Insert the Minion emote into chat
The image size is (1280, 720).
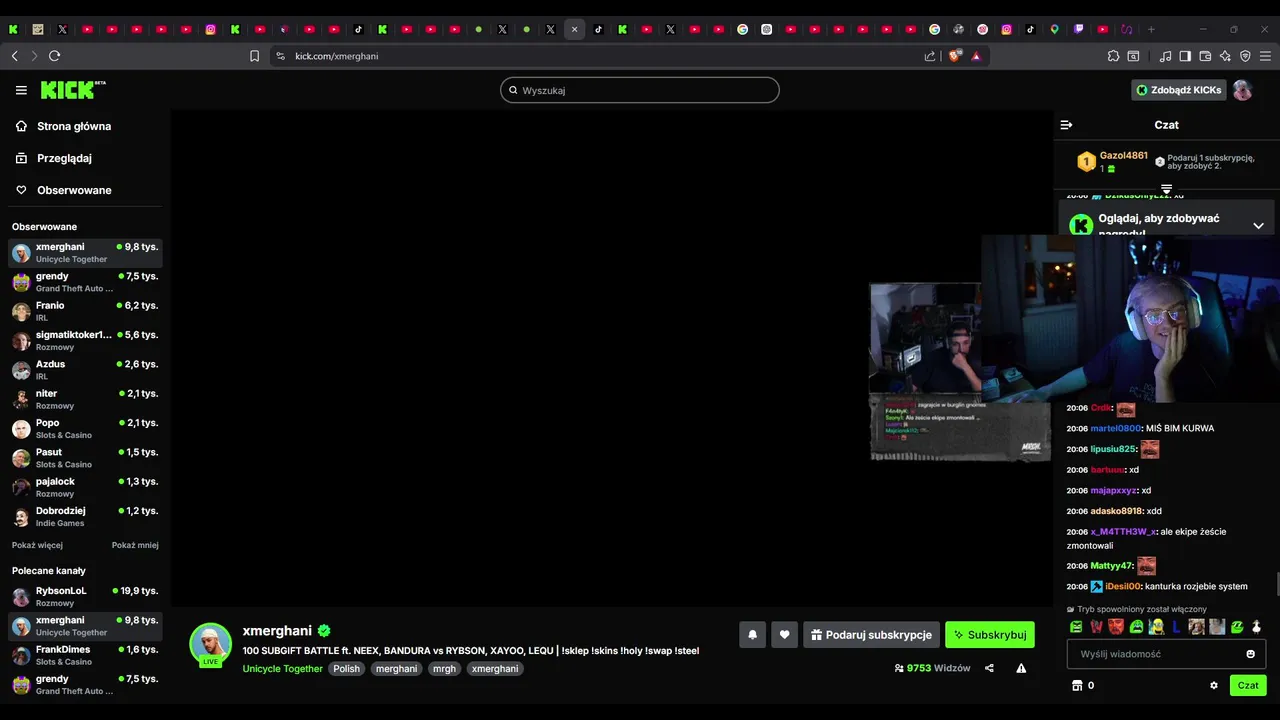(x=1156, y=627)
